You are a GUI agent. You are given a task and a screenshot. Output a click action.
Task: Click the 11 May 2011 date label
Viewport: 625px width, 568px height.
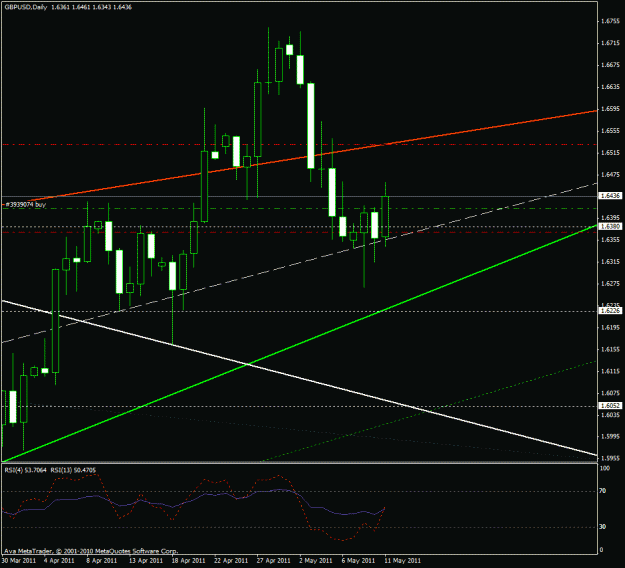(402, 561)
